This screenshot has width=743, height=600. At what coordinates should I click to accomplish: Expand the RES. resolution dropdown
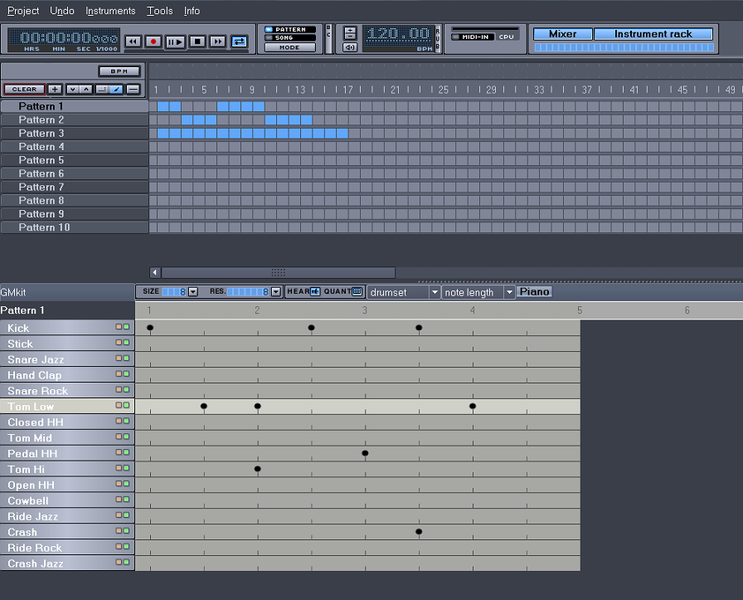[276, 292]
